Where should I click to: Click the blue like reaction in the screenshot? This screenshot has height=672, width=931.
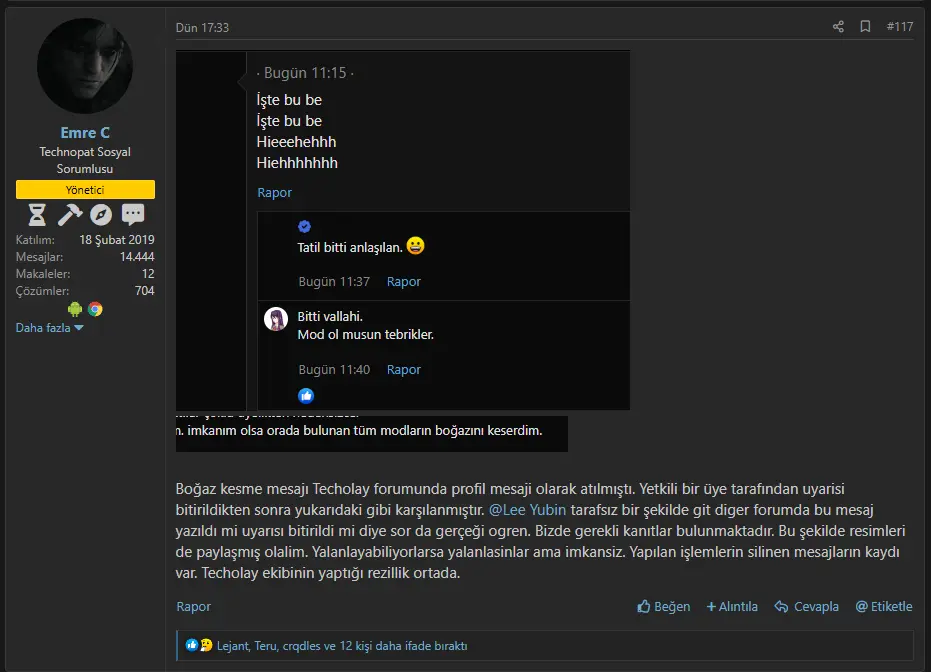tap(306, 395)
